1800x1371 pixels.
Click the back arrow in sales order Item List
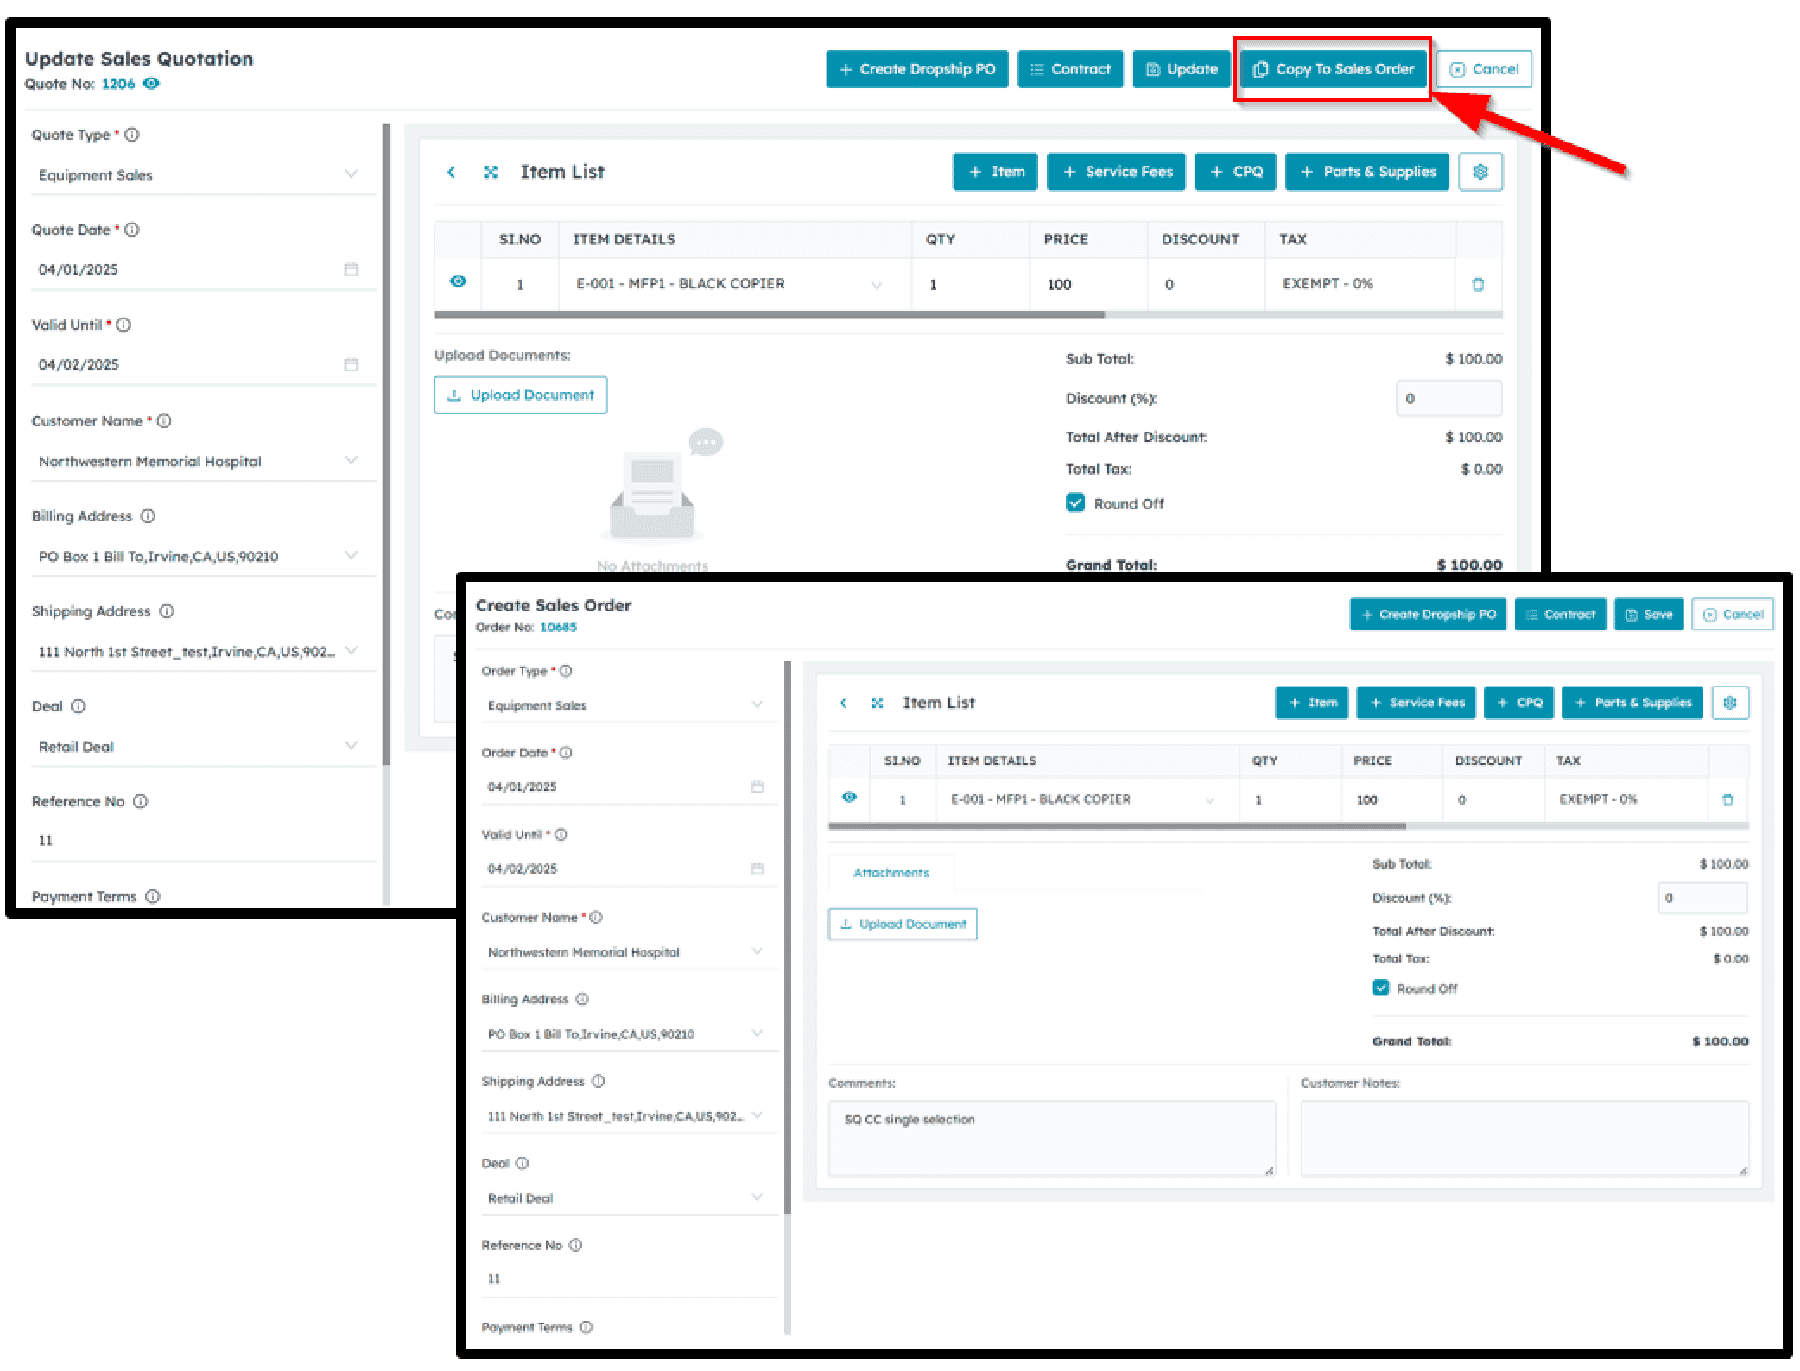click(843, 703)
